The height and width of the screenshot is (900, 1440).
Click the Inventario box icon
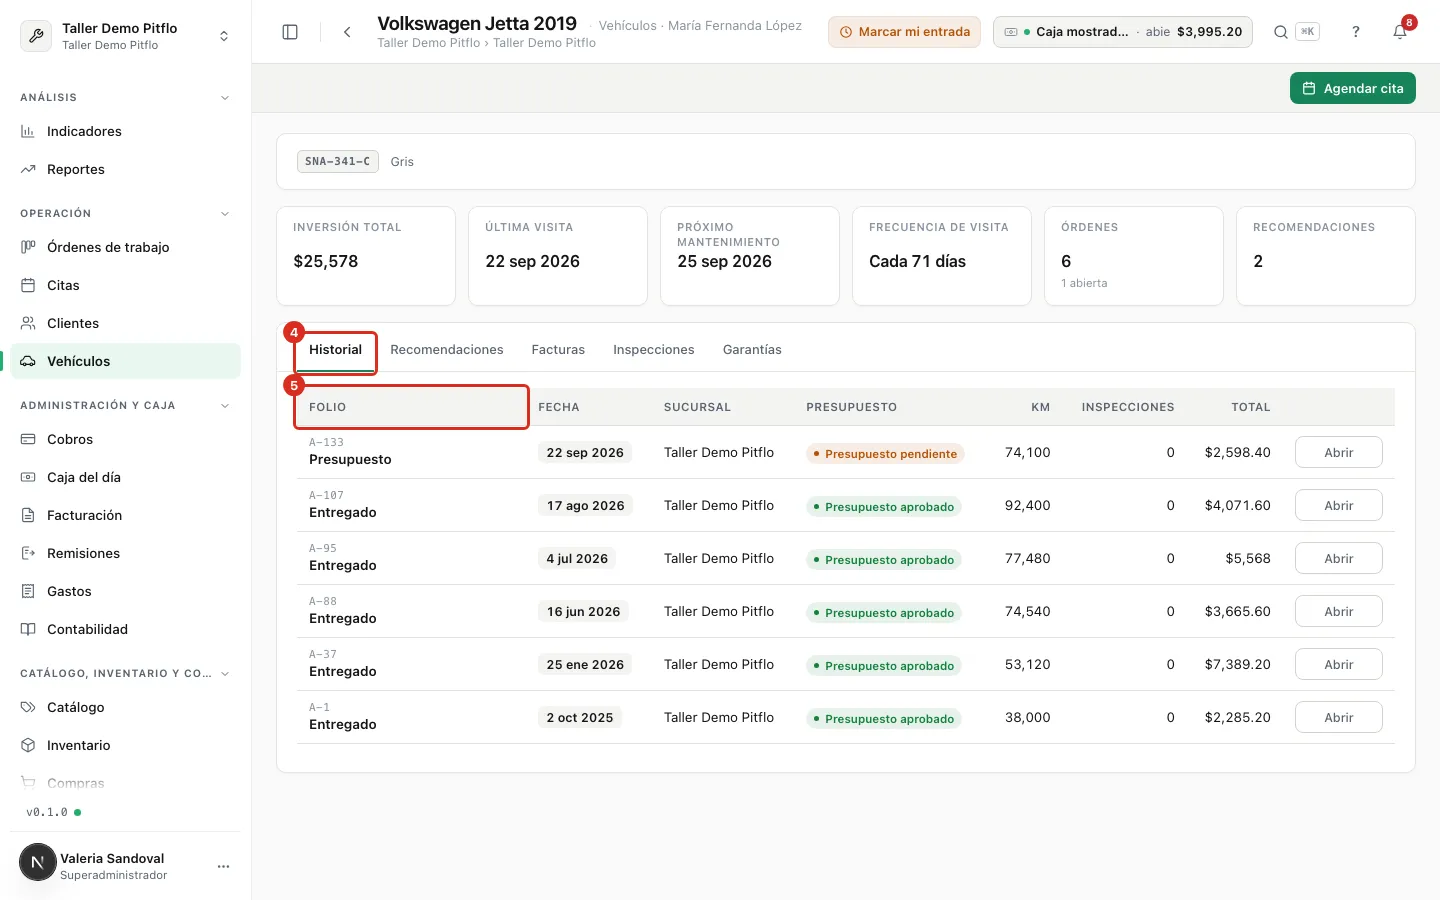tap(28, 745)
